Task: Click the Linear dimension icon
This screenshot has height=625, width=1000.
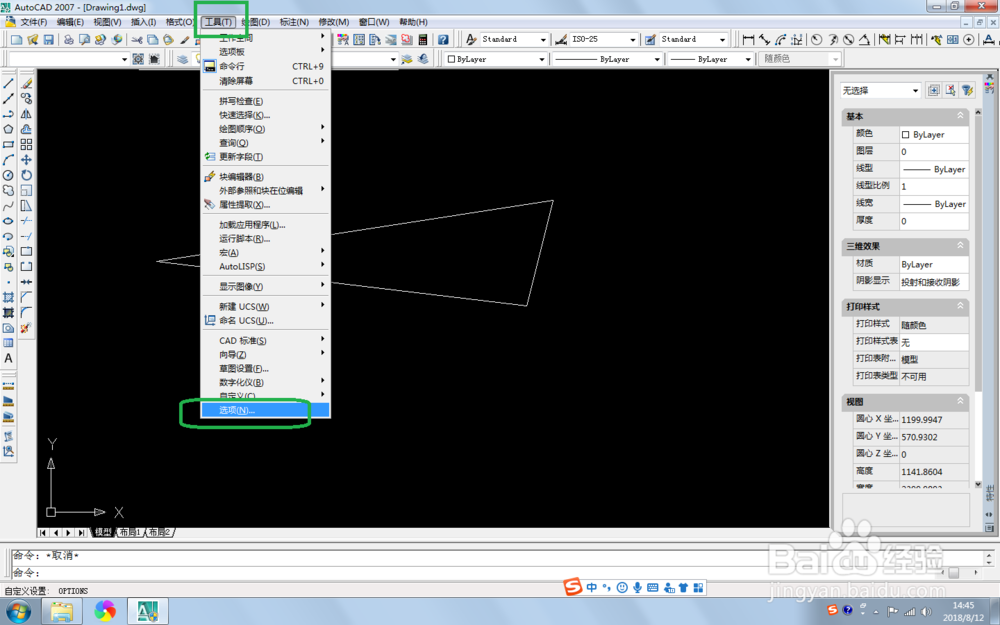Action: click(x=748, y=40)
